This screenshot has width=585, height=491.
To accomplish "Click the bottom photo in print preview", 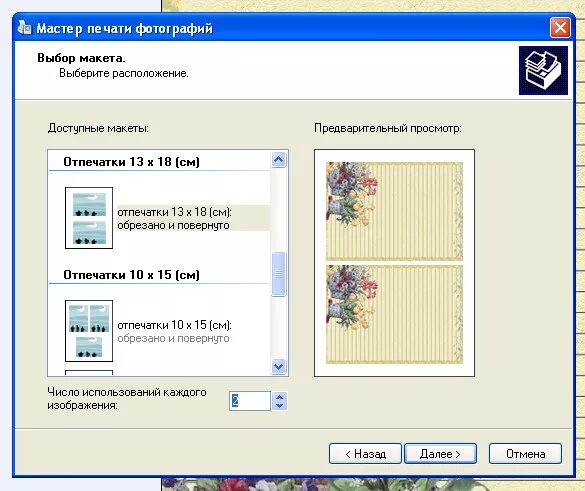I will click(394, 314).
